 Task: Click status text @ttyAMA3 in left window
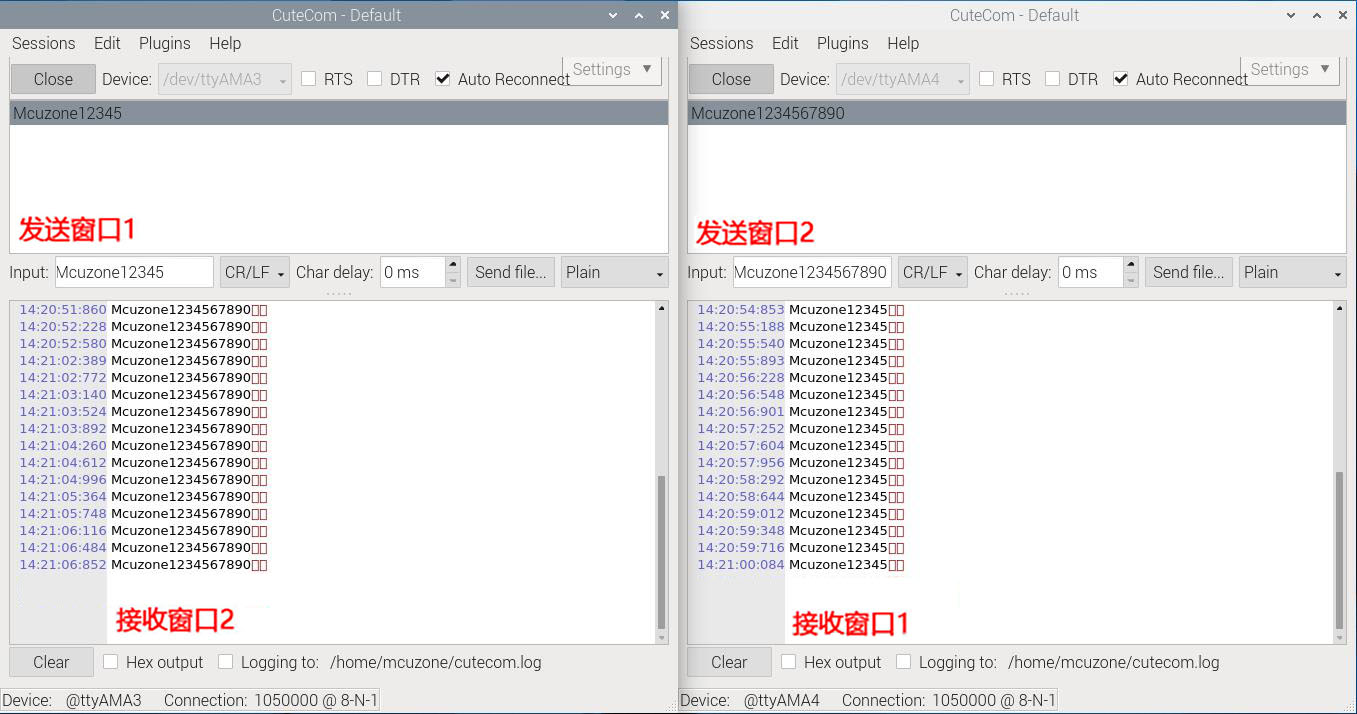104,700
